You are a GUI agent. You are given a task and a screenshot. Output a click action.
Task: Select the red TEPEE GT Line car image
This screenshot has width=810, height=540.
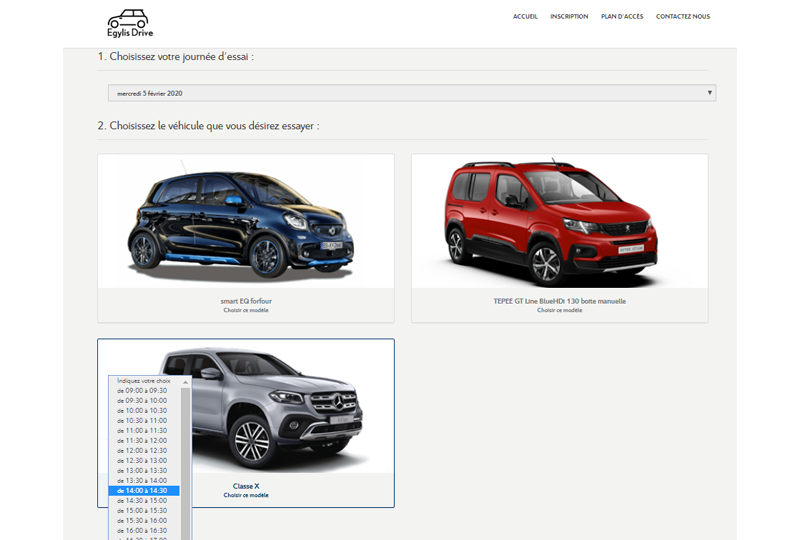click(x=559, y=221)
